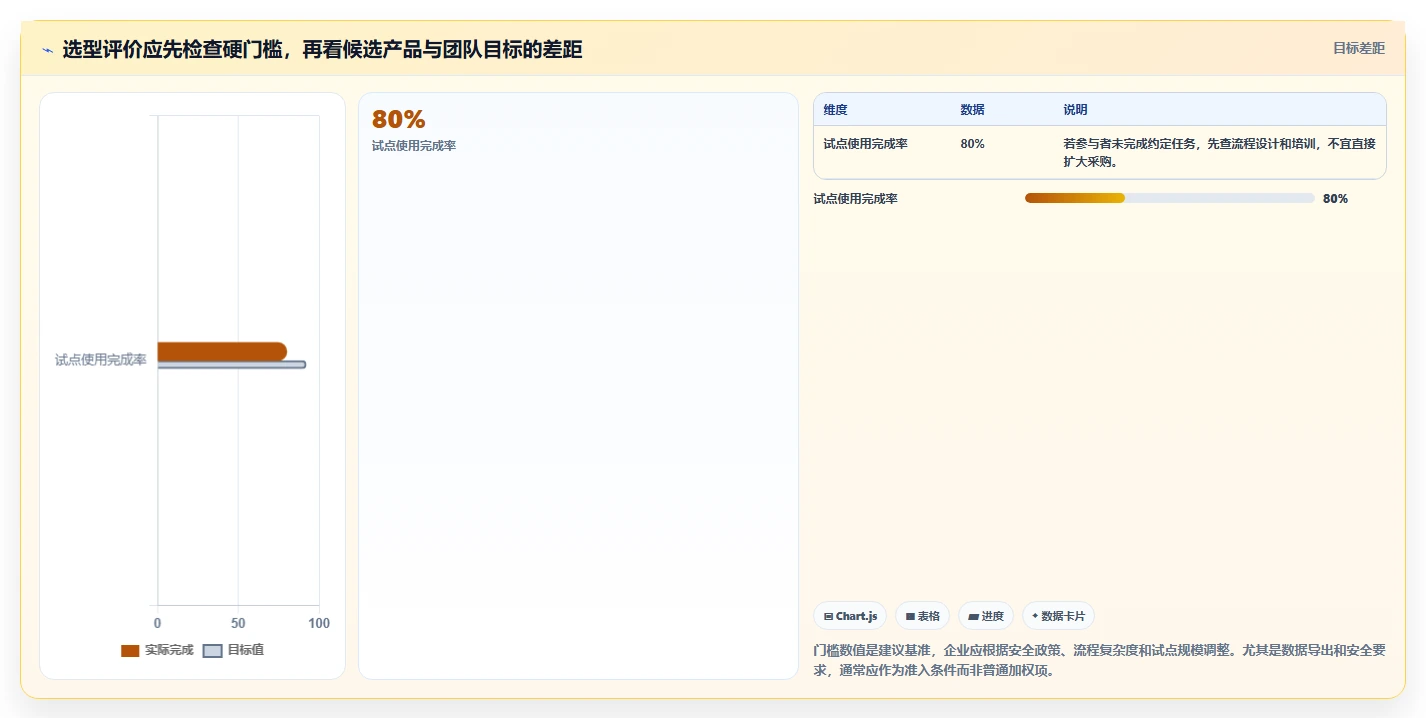Click the gray 目标值 bar in chart
1426x718 pixels.
pos(231,365)
